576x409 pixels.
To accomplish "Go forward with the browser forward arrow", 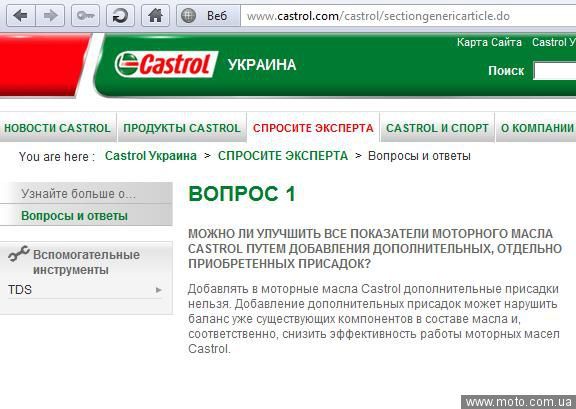I will tap(50, 16).
